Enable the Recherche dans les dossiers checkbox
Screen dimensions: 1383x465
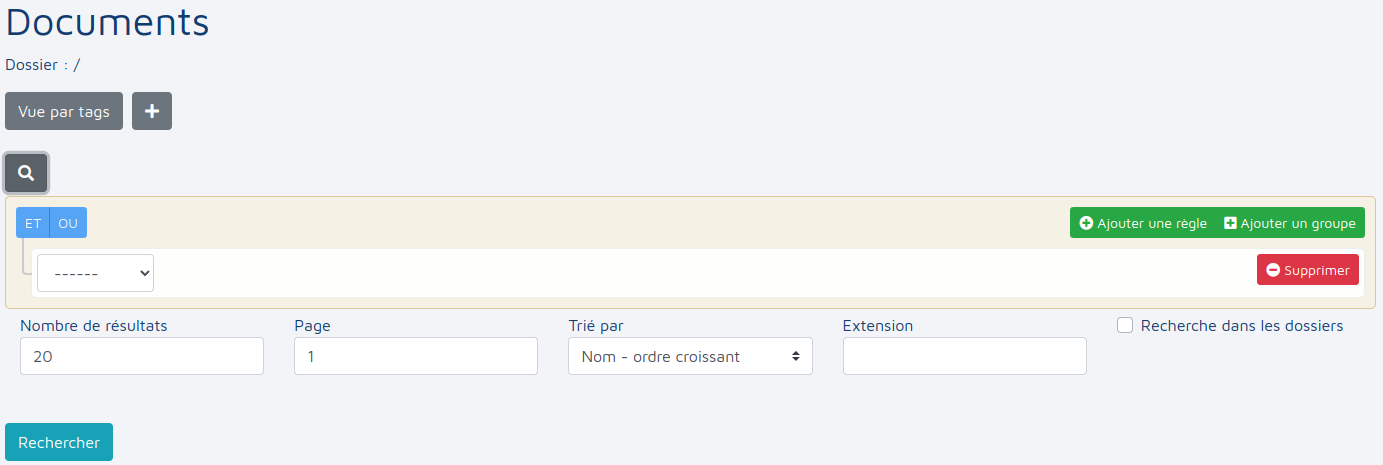click(1125, 325)
